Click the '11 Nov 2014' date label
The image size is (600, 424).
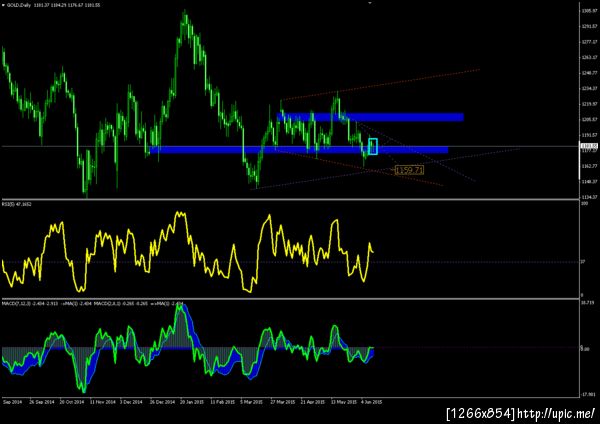(103, 402)
